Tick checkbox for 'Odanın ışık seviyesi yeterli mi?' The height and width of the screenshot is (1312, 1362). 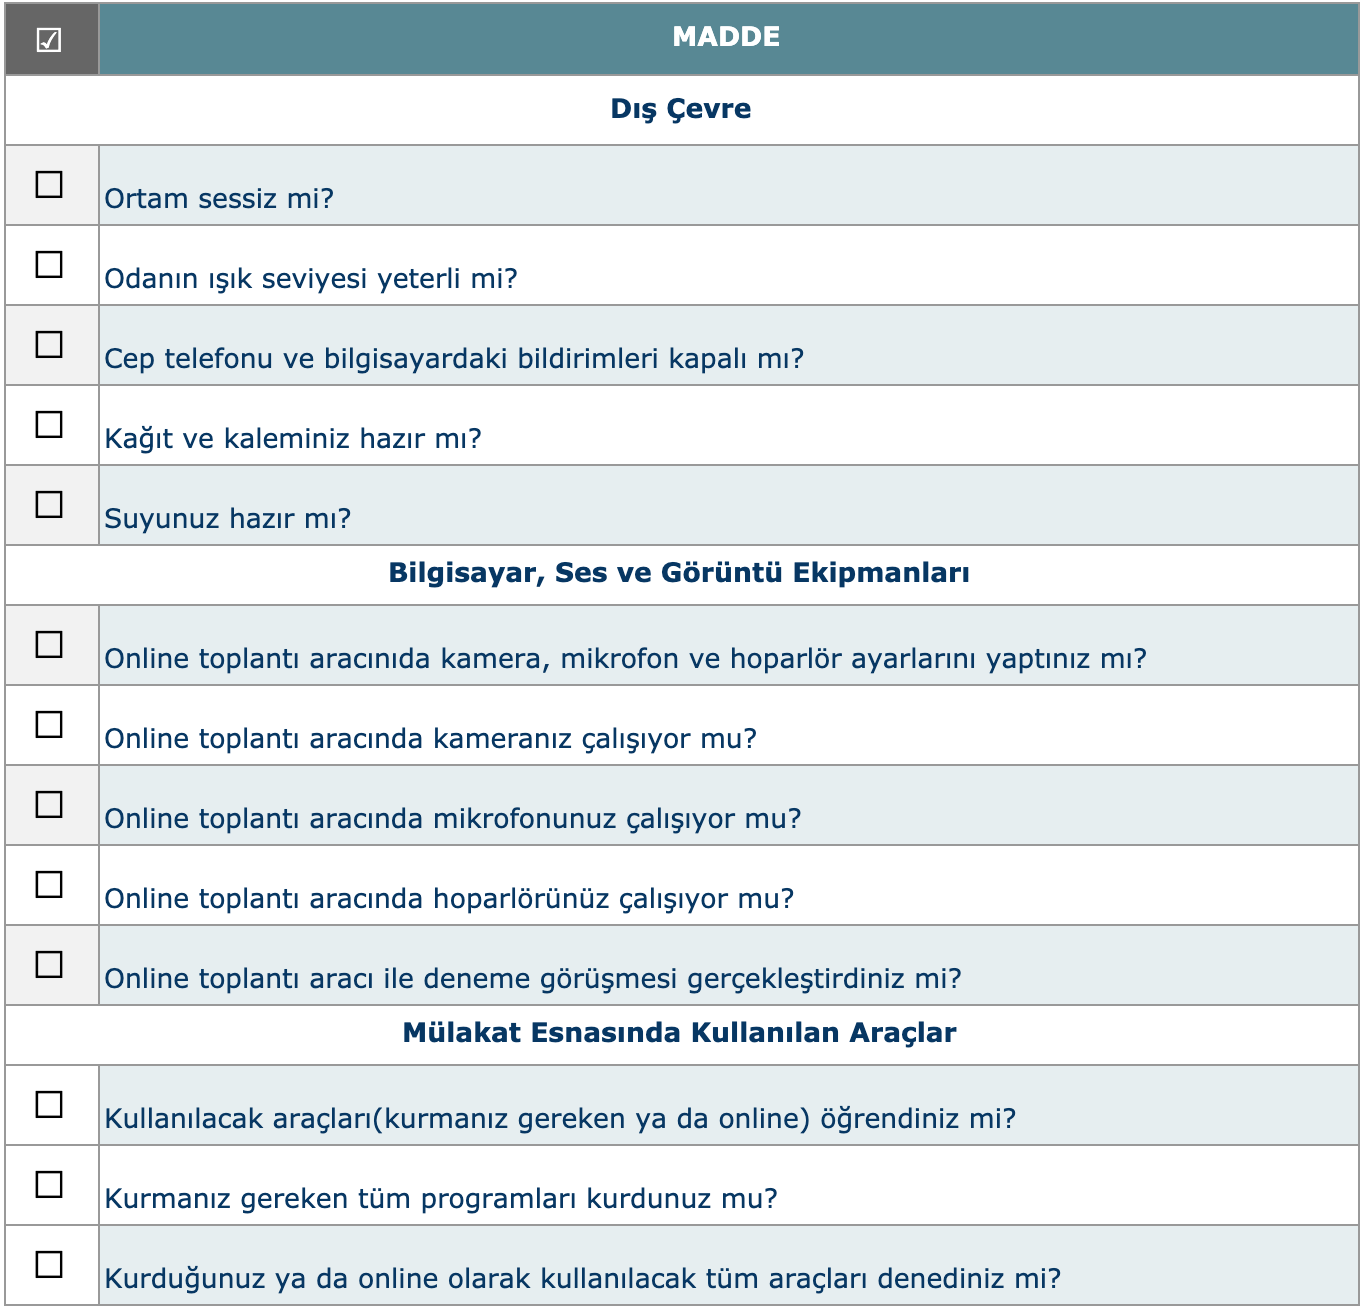tap(49, 265)
